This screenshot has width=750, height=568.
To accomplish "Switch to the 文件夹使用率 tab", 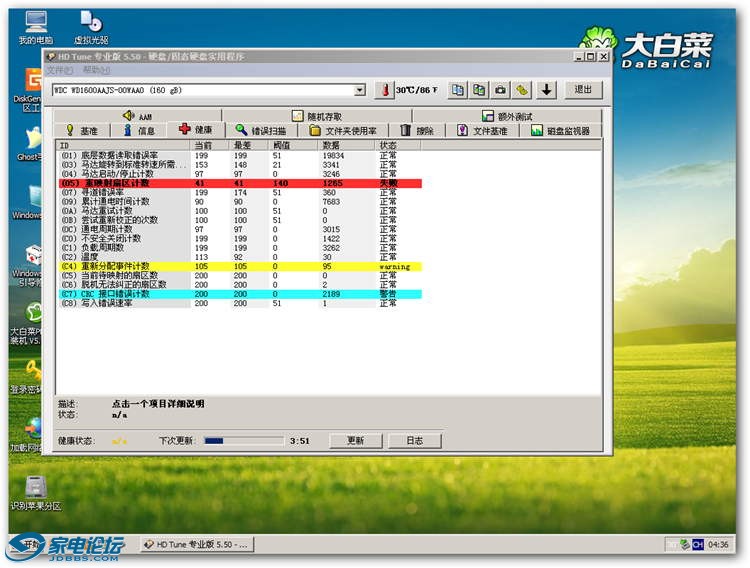I will click(343, 130).
